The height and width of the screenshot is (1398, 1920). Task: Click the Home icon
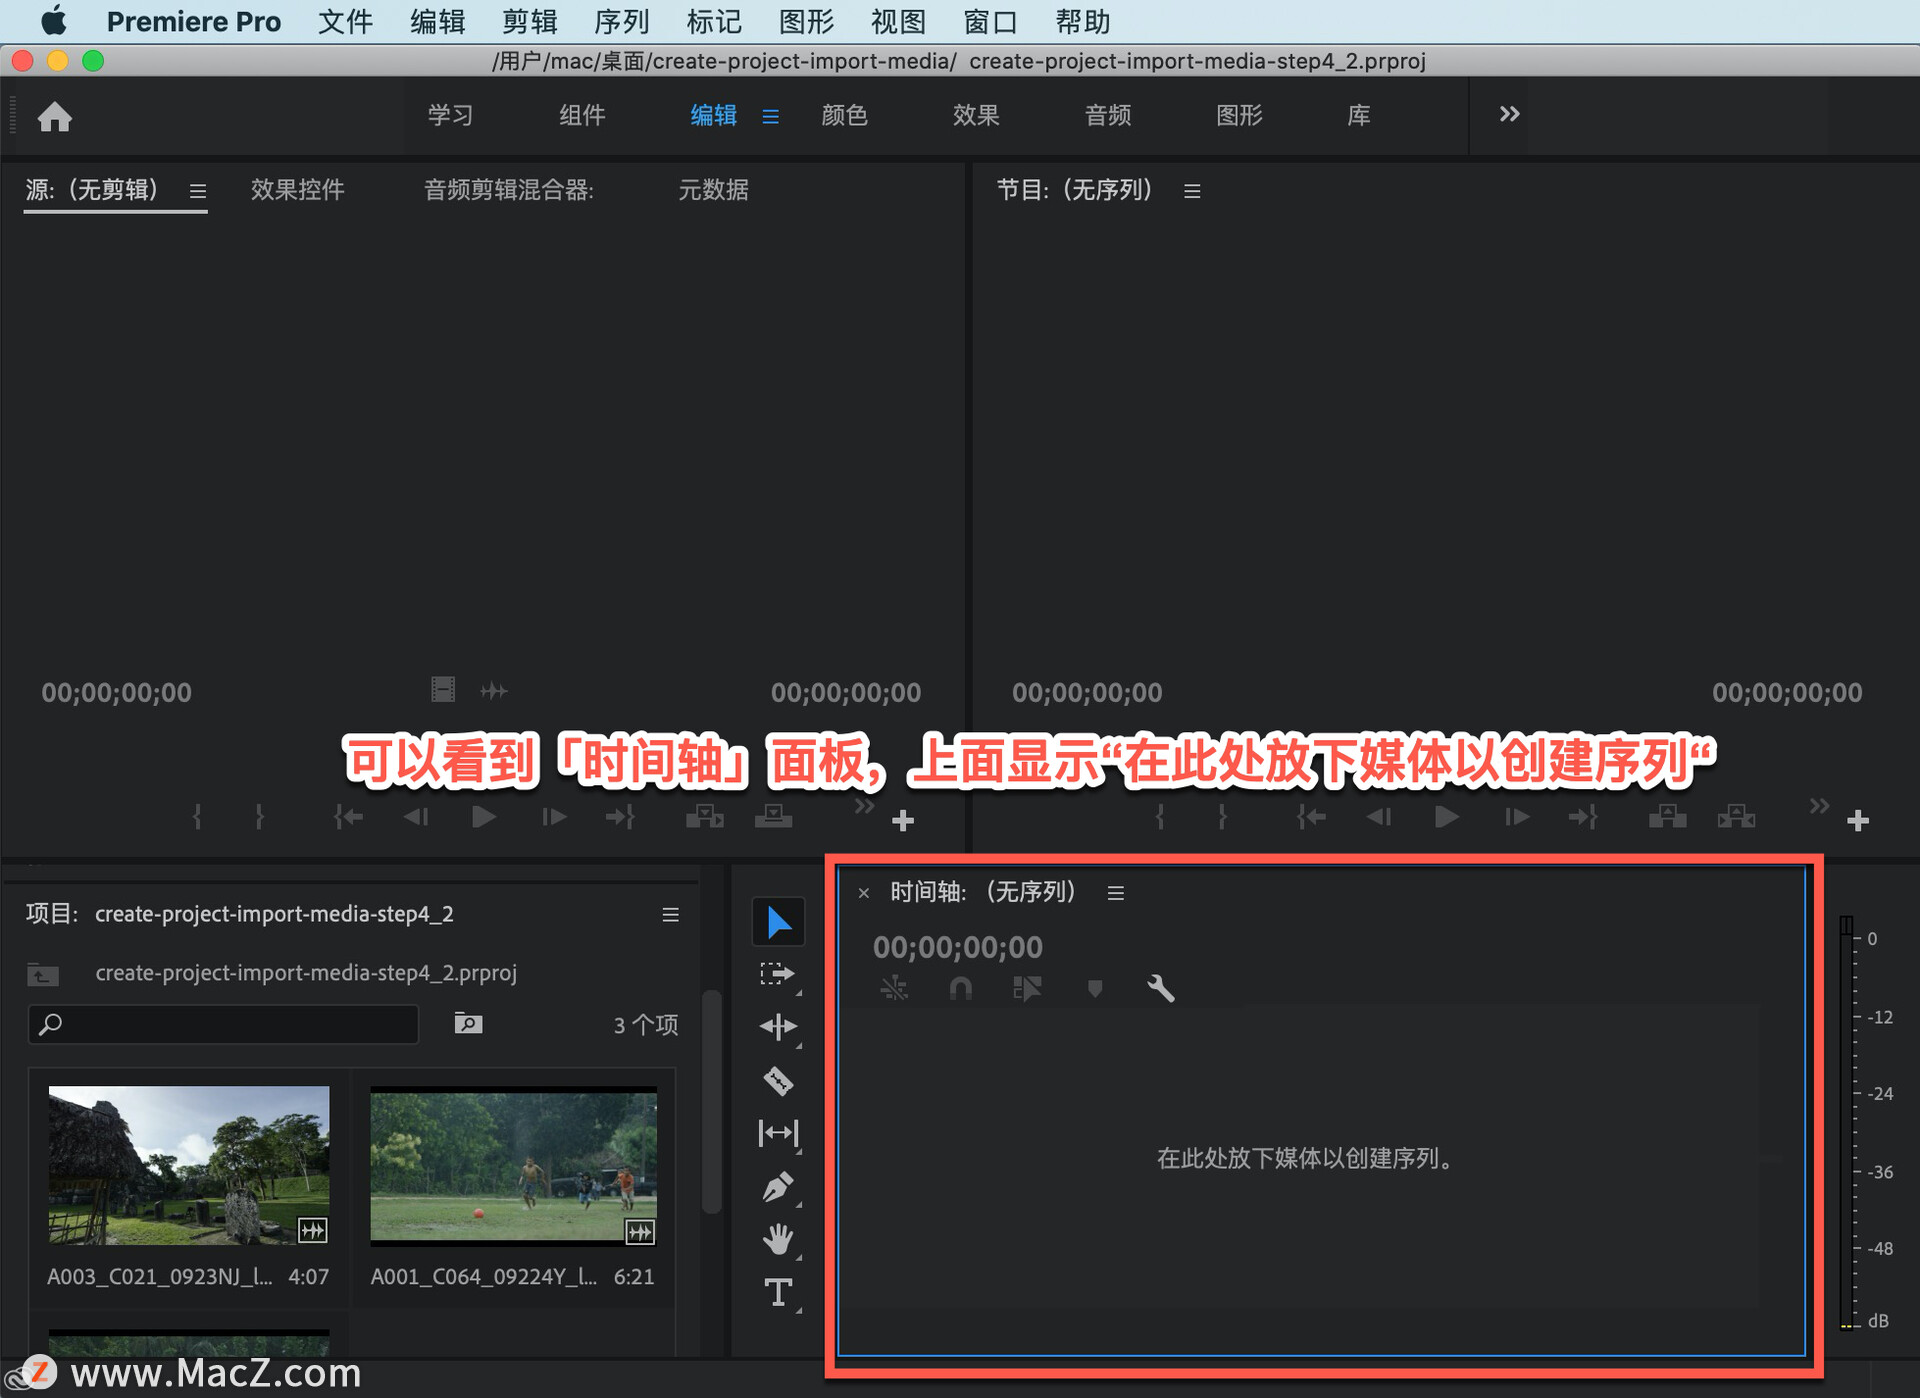[x=55, y=117]
